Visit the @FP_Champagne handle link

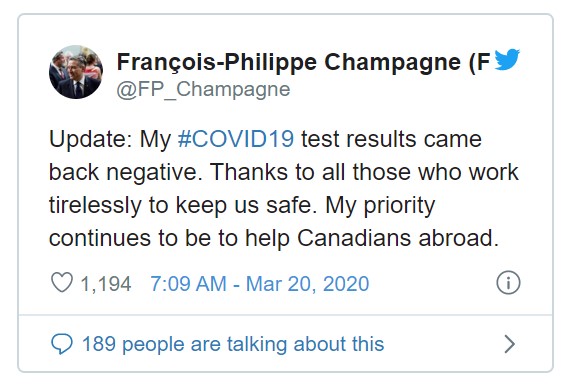(203, 89)
